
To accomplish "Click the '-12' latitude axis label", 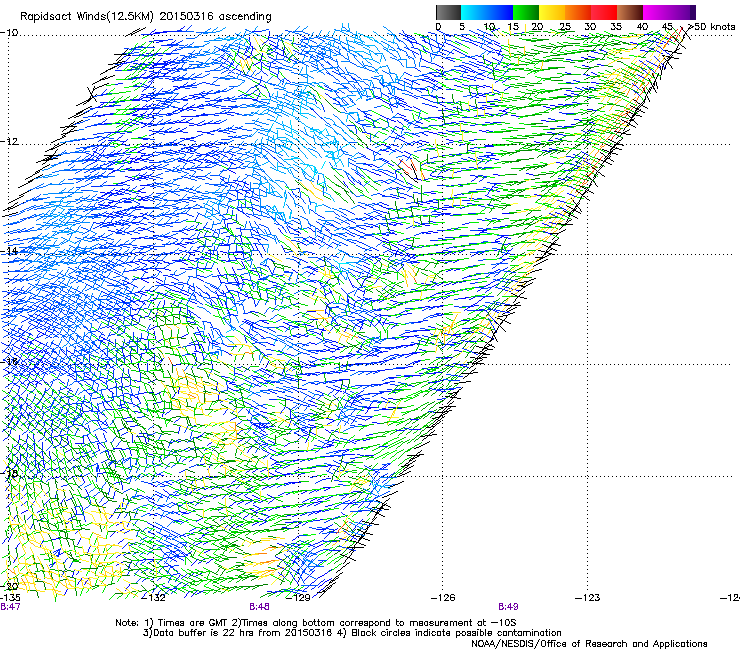I will [x=9, y=142].
